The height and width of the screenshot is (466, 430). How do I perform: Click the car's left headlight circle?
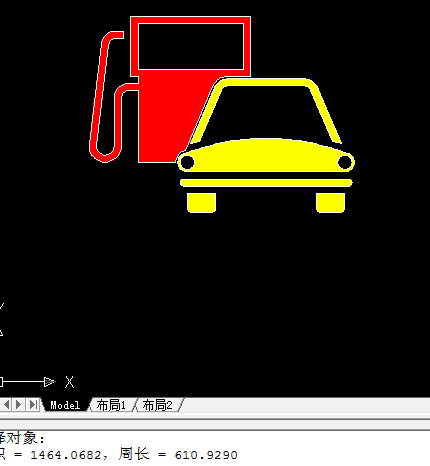pyautogui.click(x=187, y=162)
